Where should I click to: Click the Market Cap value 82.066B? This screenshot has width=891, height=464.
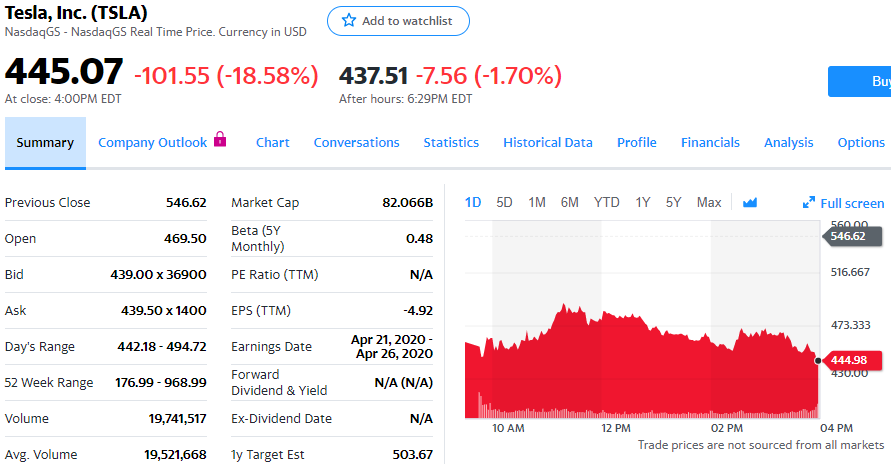(x=407, y=203)
